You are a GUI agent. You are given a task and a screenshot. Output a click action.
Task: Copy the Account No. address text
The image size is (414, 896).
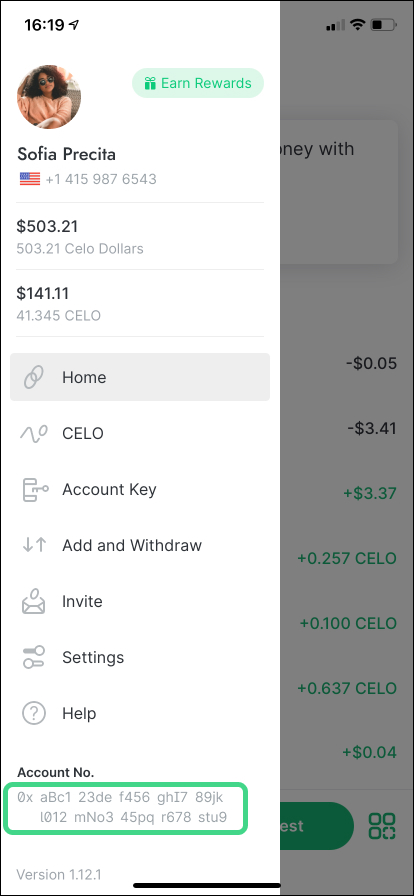126,807
